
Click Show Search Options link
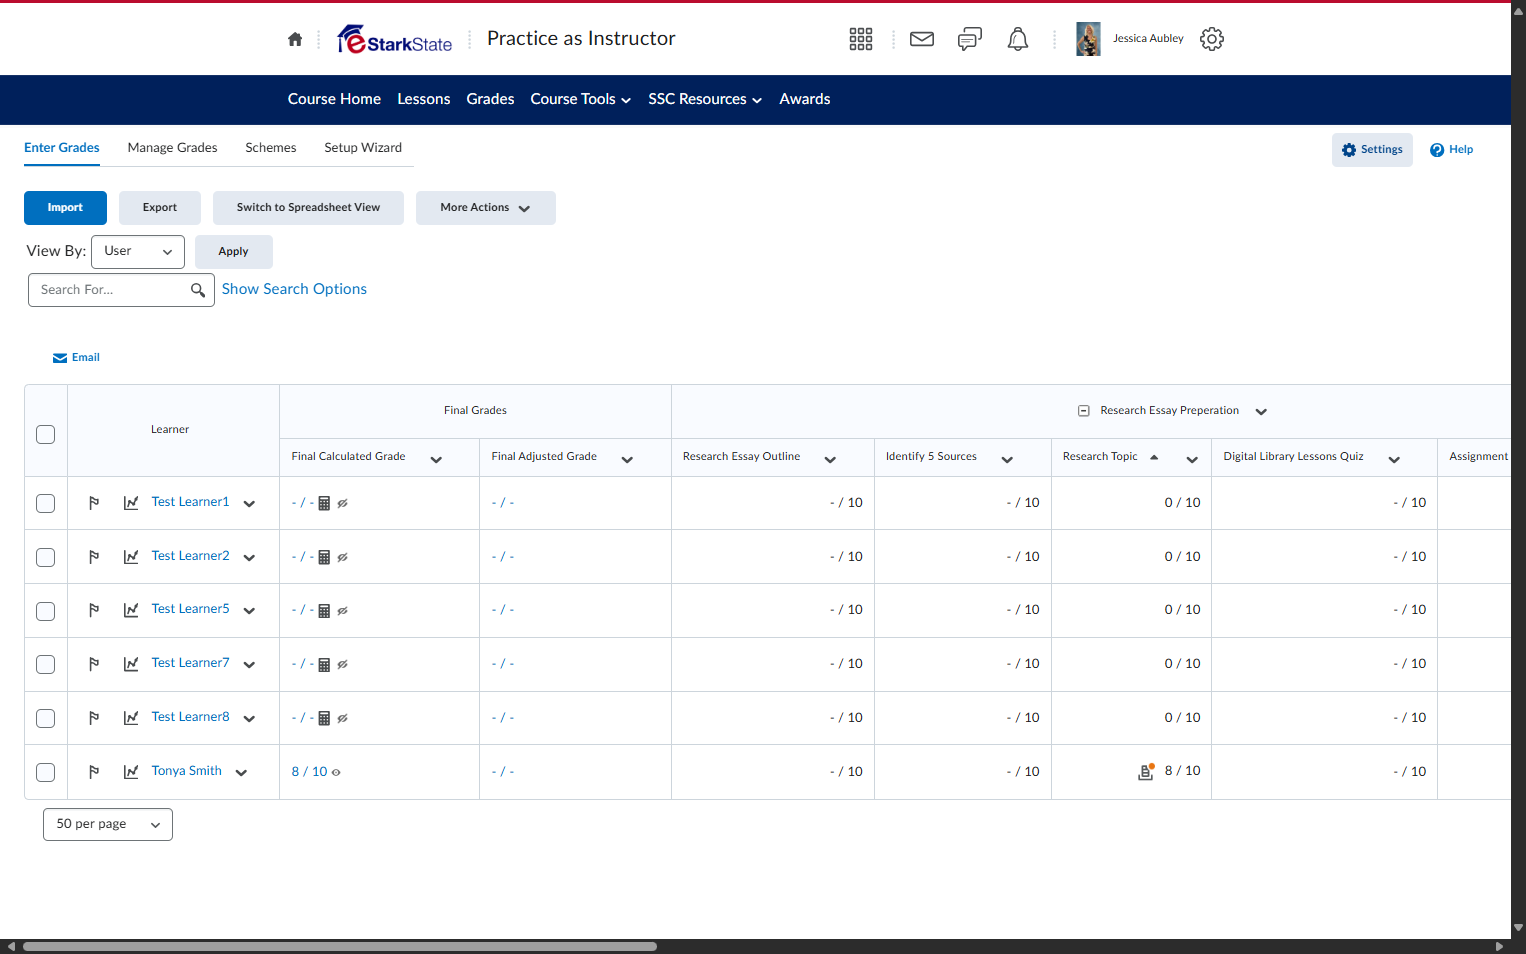tap(294, 289)
